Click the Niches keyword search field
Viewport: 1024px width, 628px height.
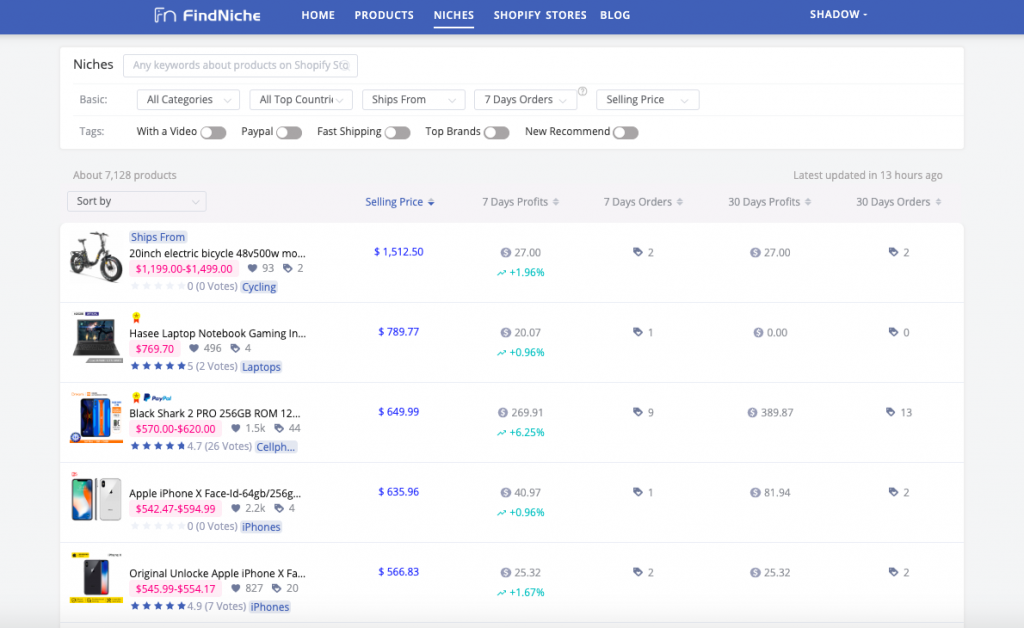click(240, 65)
